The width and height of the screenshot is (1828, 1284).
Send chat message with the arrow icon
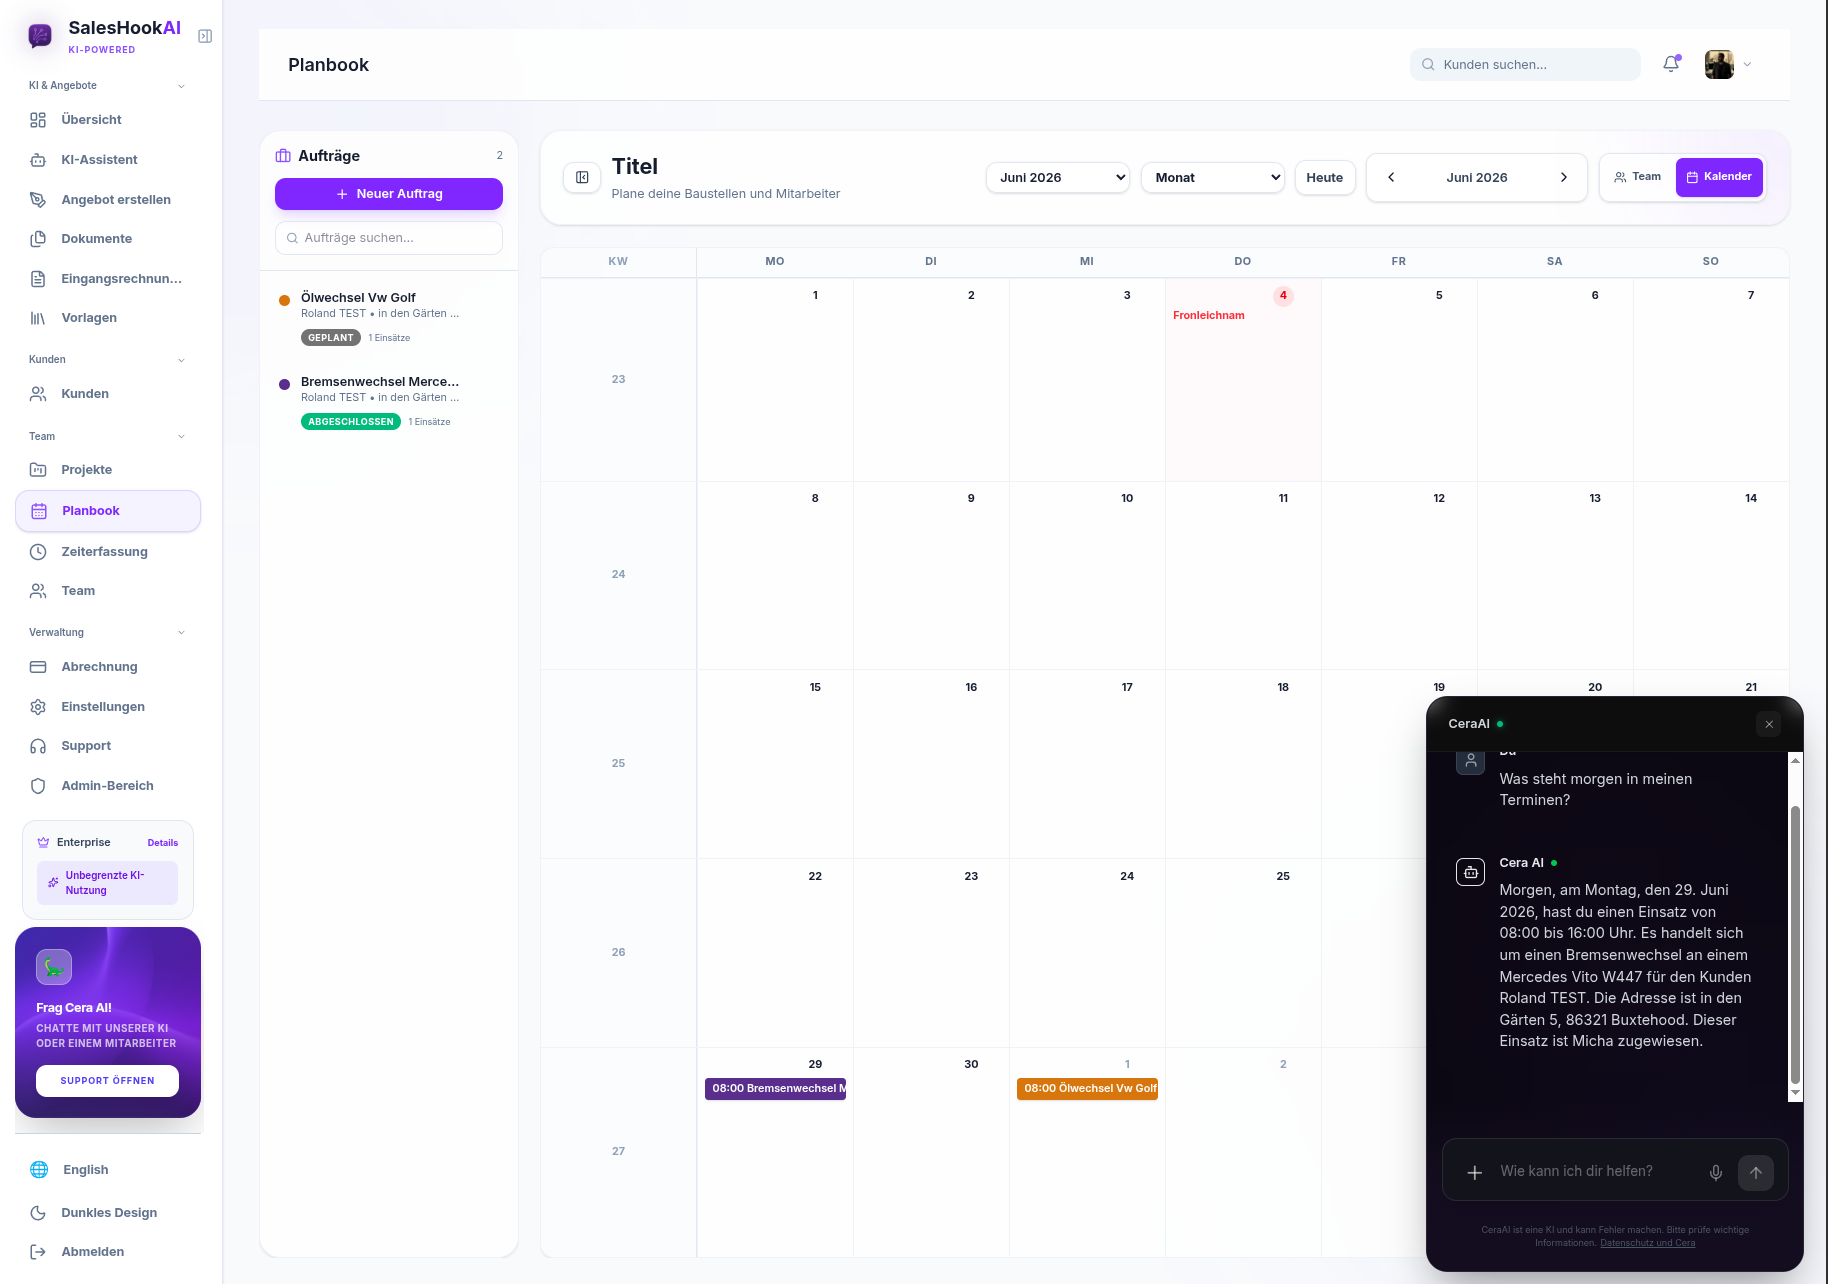tap(1756, 1172)
